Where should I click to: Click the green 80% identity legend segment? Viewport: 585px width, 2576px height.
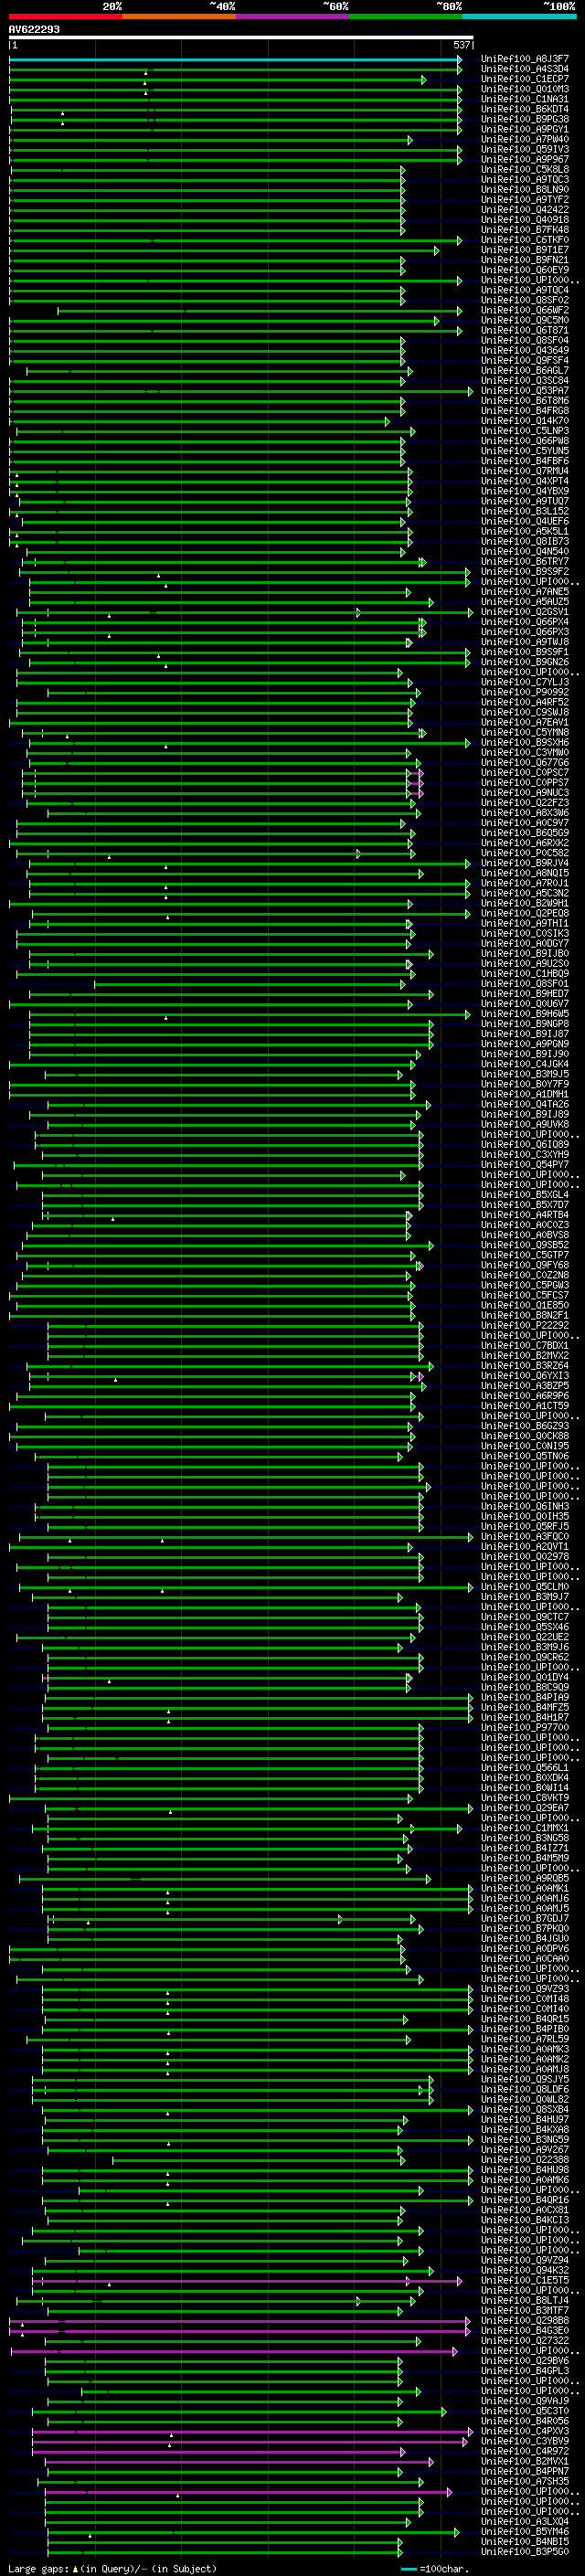coord(405,16)
